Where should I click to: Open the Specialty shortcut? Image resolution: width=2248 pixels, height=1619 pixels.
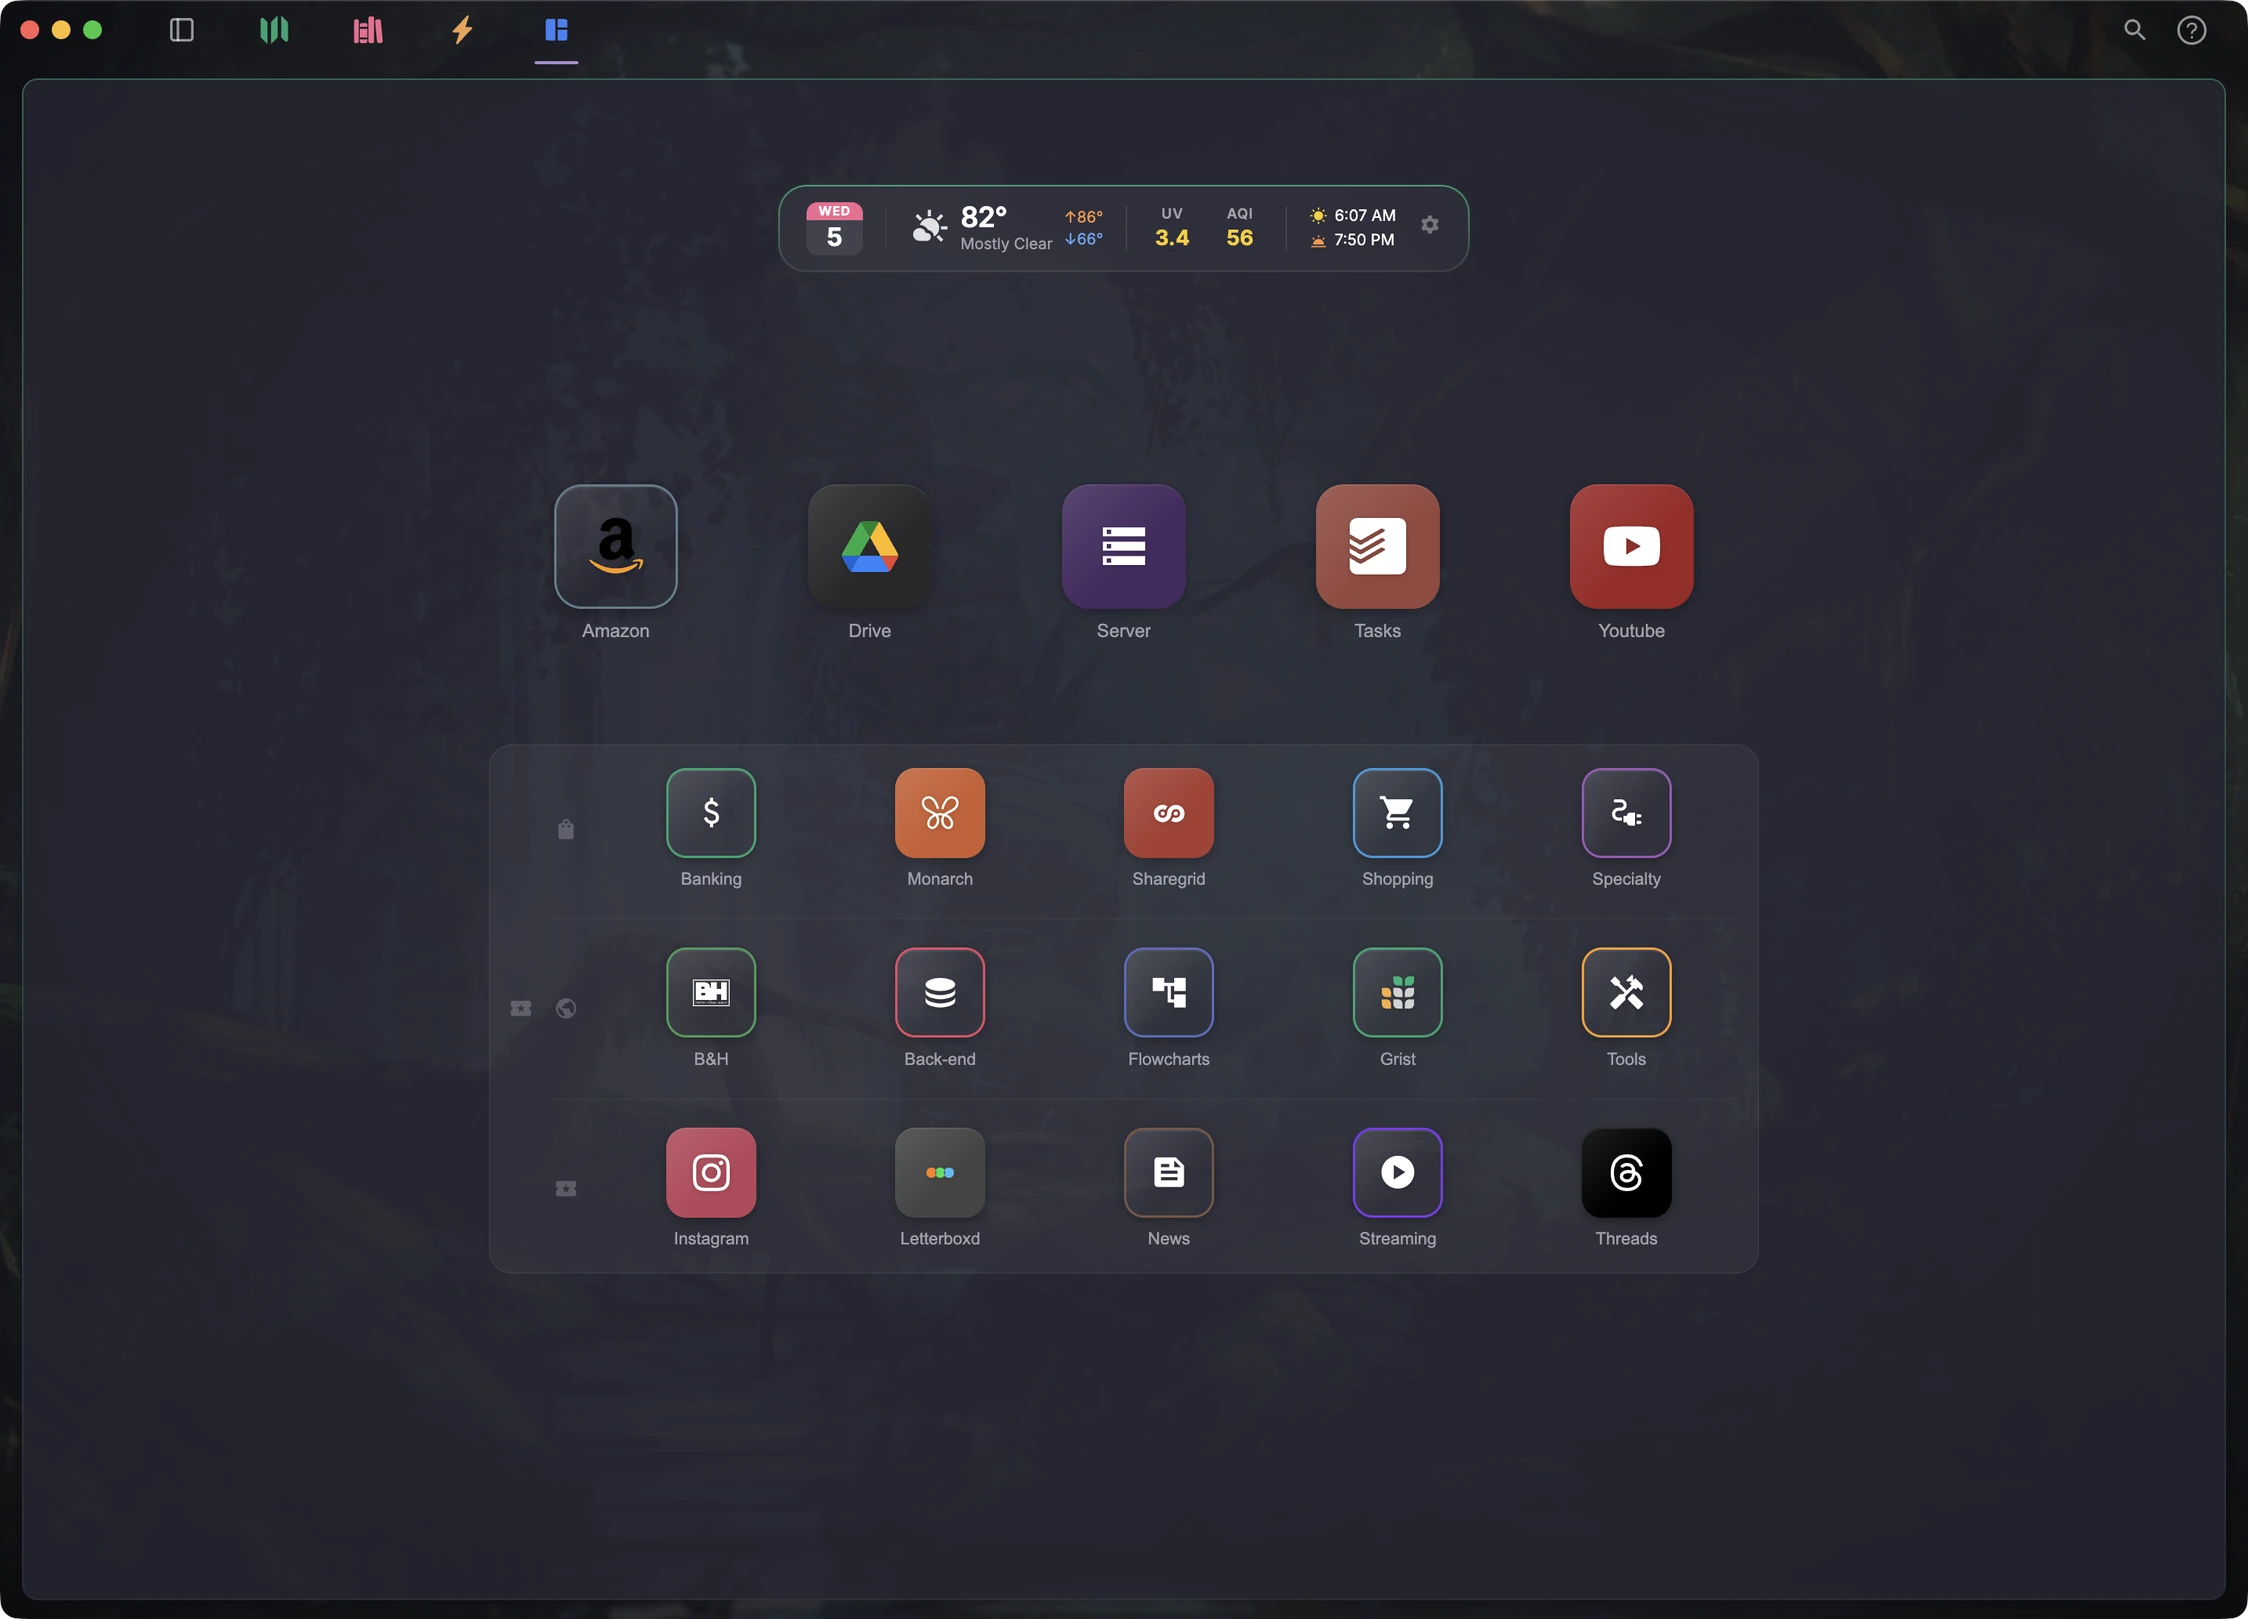(1626, 812)
